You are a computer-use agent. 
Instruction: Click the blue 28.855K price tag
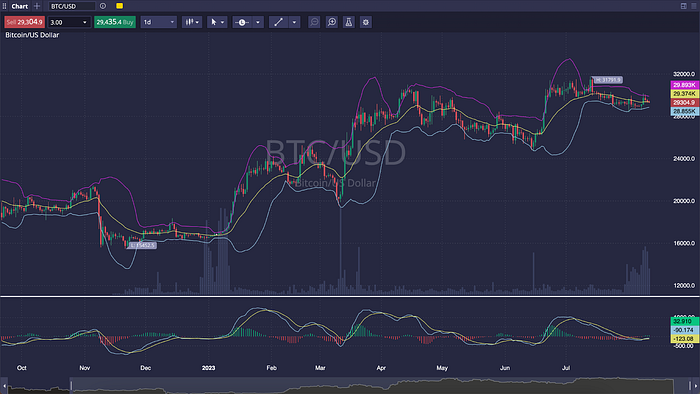[x=684, y=111]
